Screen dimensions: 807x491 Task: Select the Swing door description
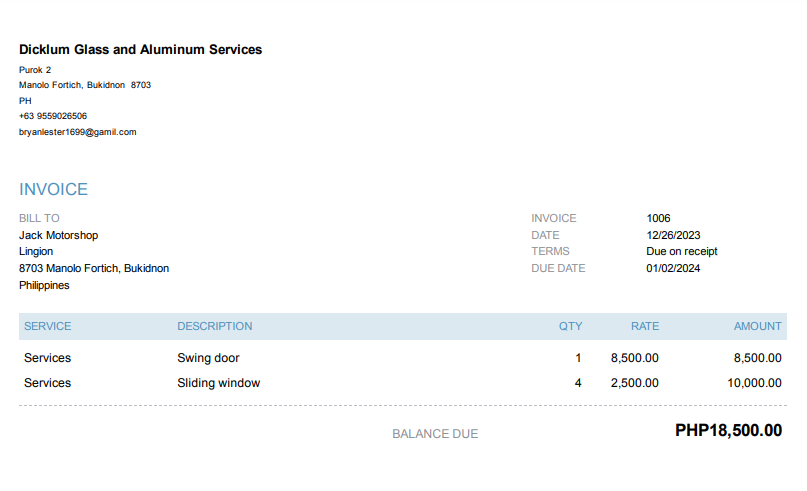[208, 358]
